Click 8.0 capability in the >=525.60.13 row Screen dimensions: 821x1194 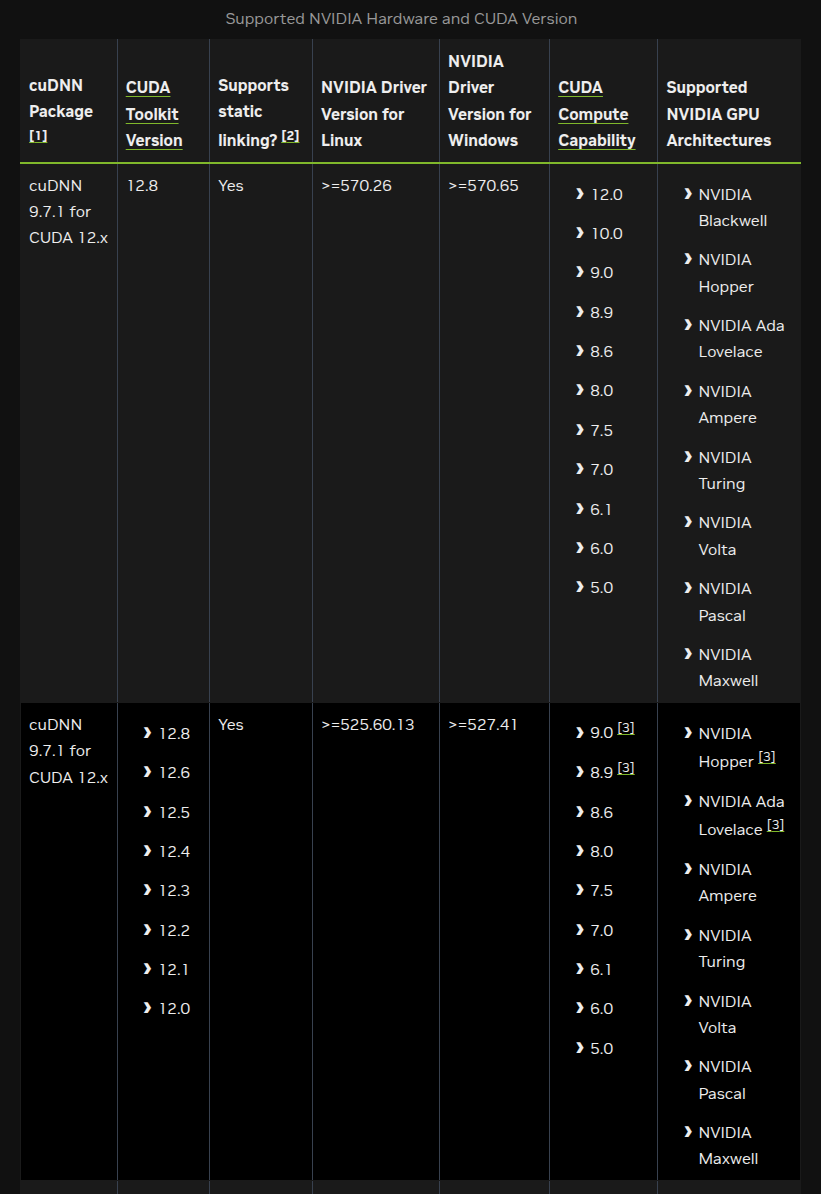click(602, 851)
